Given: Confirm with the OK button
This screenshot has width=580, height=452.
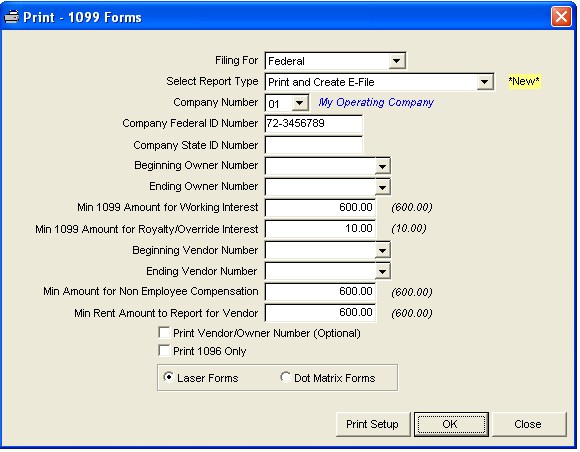Looking at the screenshot, I should 451,424.
